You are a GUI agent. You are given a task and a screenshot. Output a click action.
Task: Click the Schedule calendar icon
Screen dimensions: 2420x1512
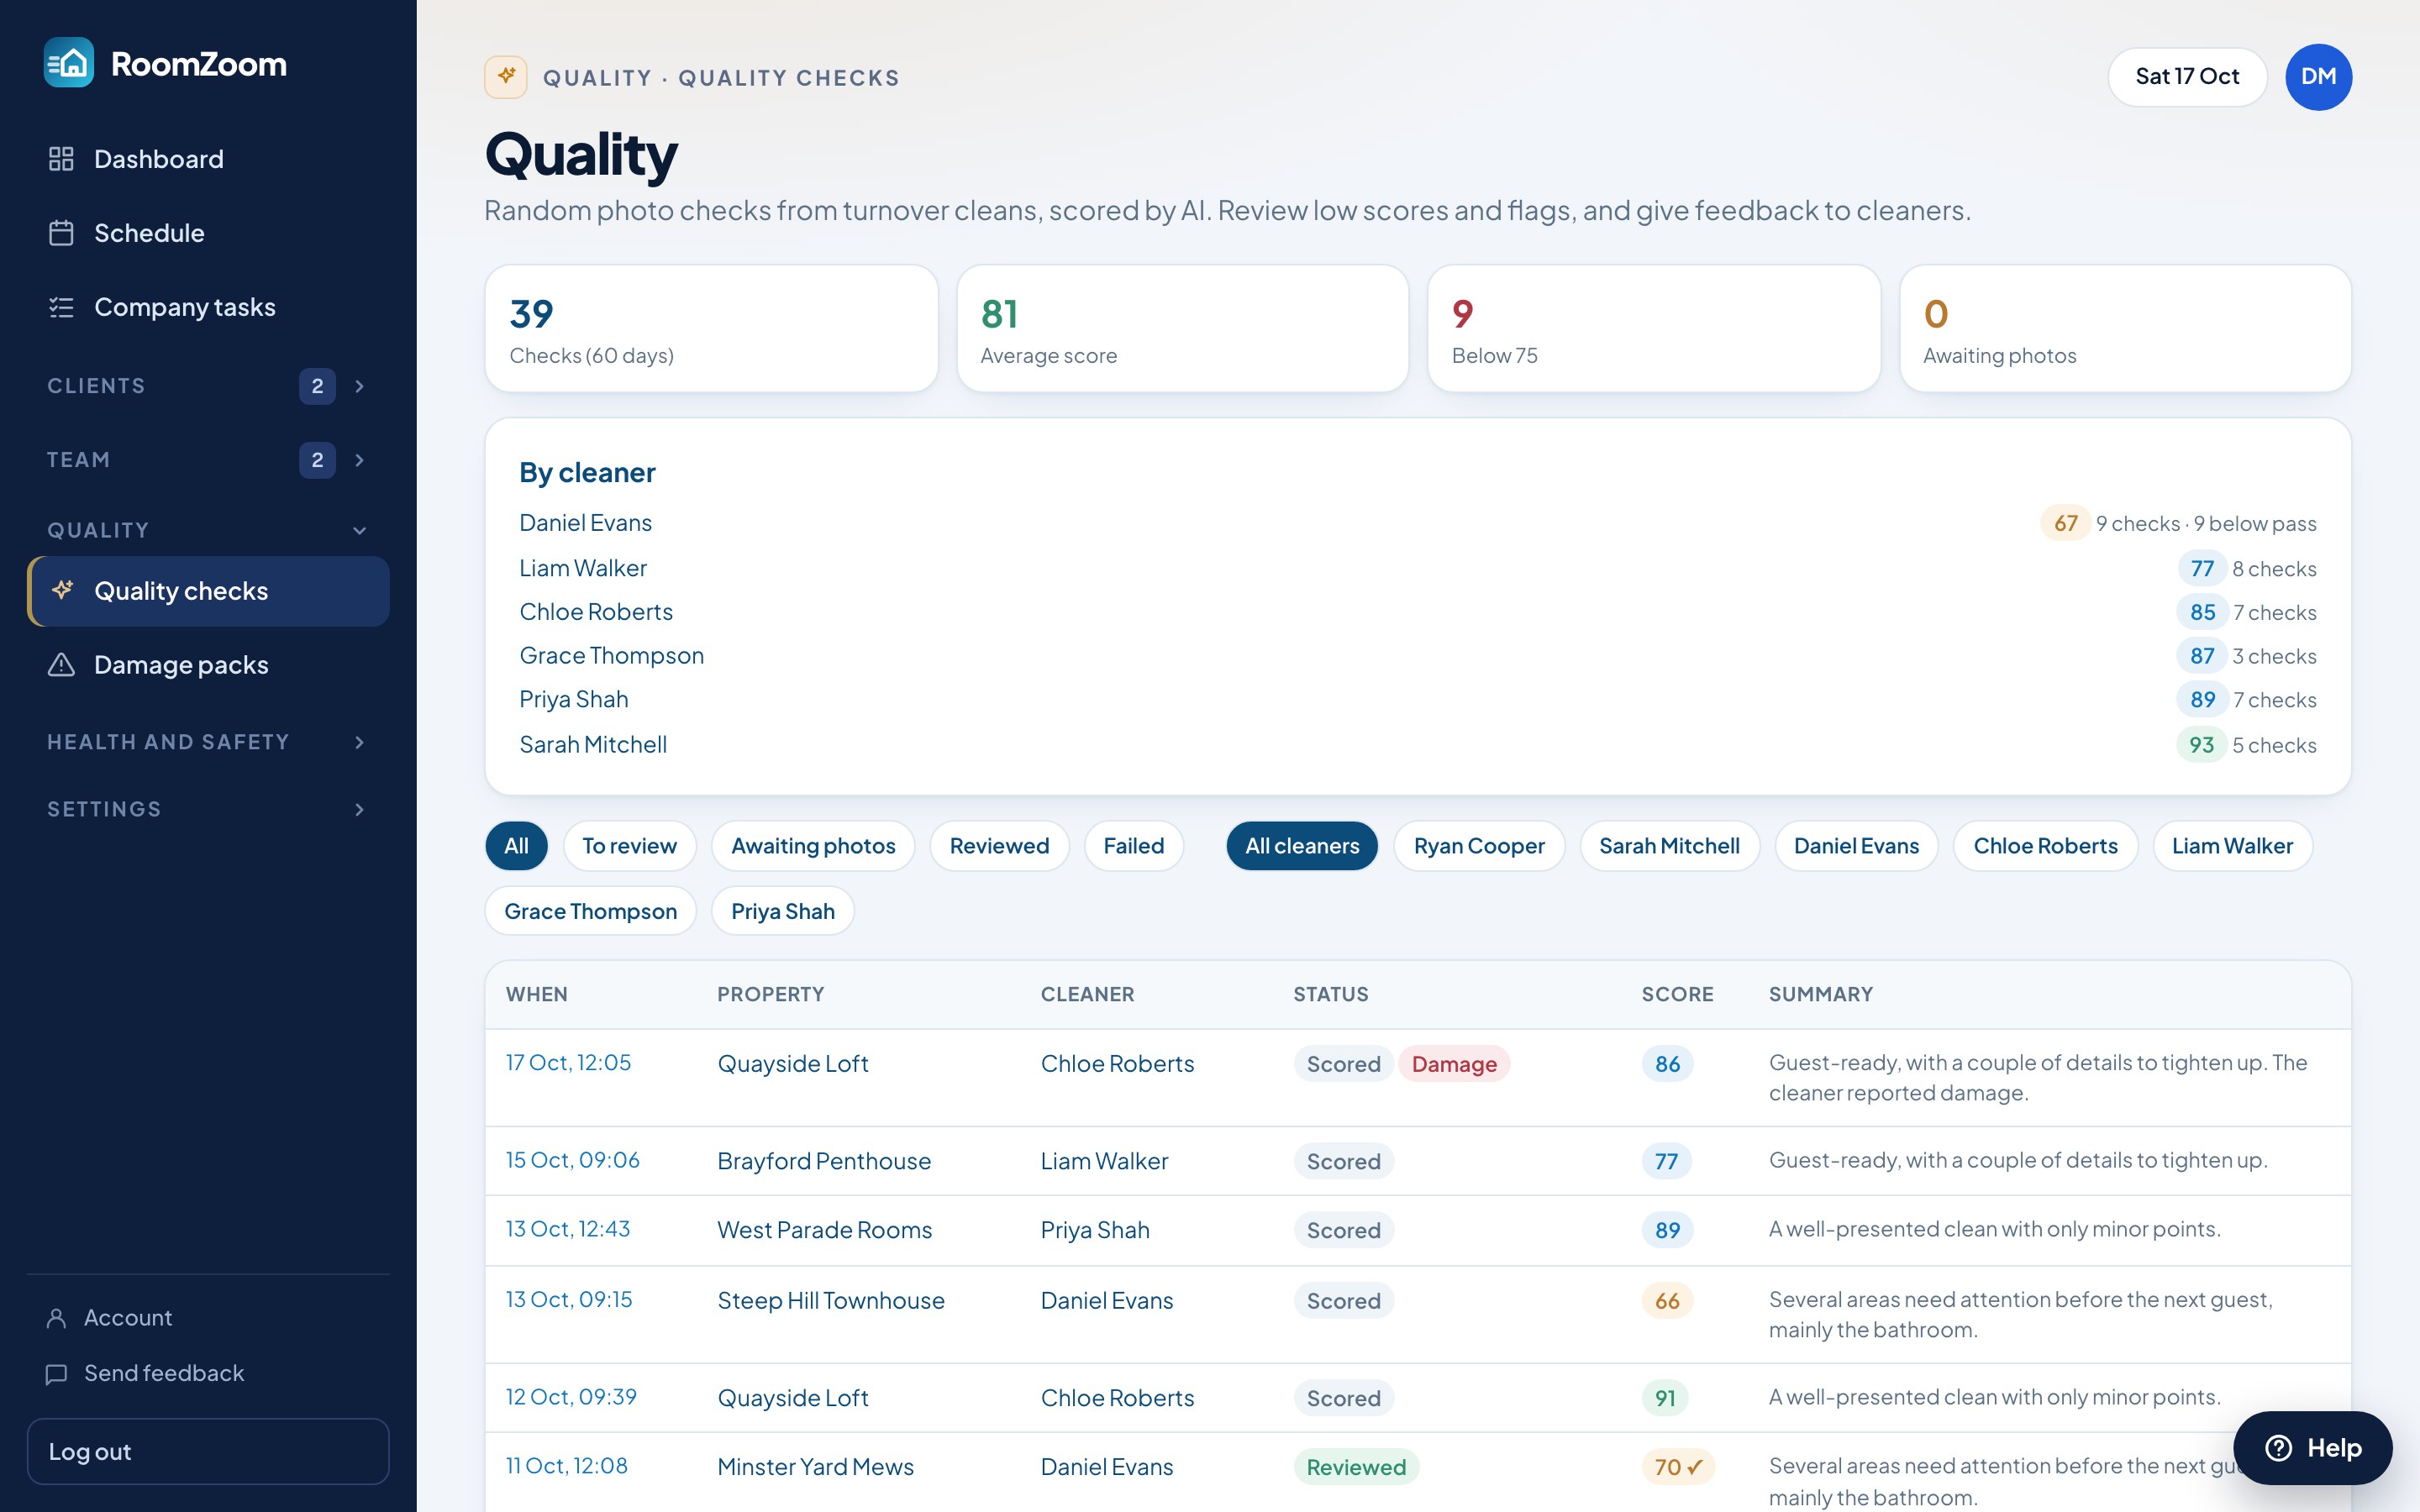click(x=61, y=233)
